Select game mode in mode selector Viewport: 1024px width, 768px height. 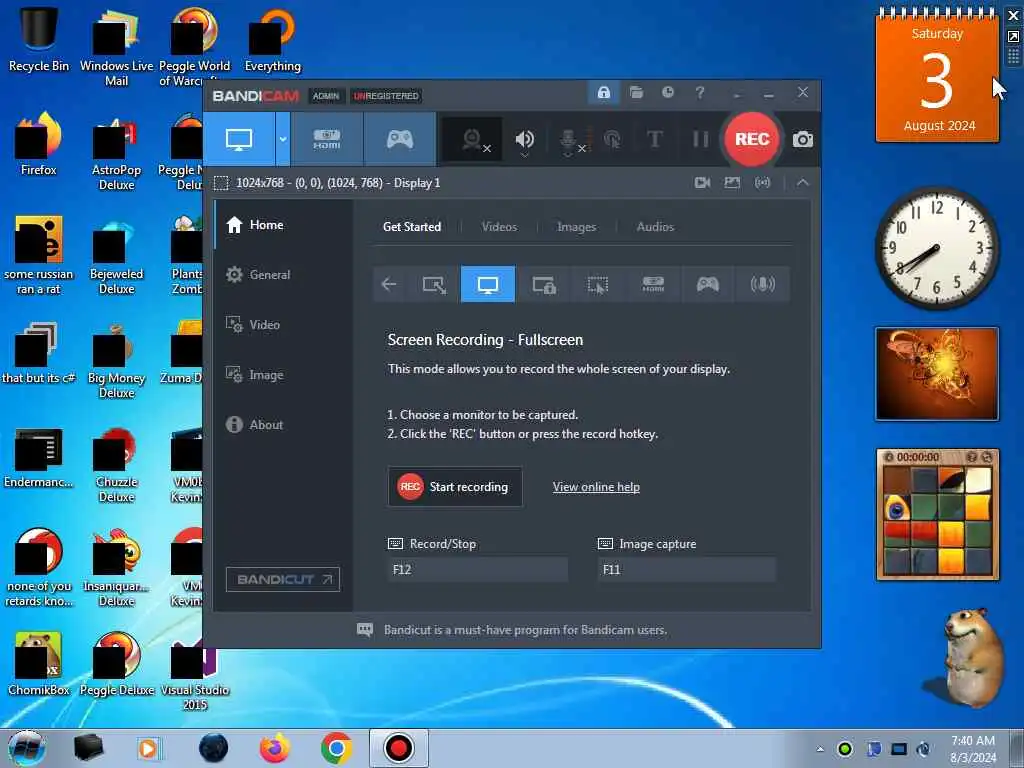708,284
